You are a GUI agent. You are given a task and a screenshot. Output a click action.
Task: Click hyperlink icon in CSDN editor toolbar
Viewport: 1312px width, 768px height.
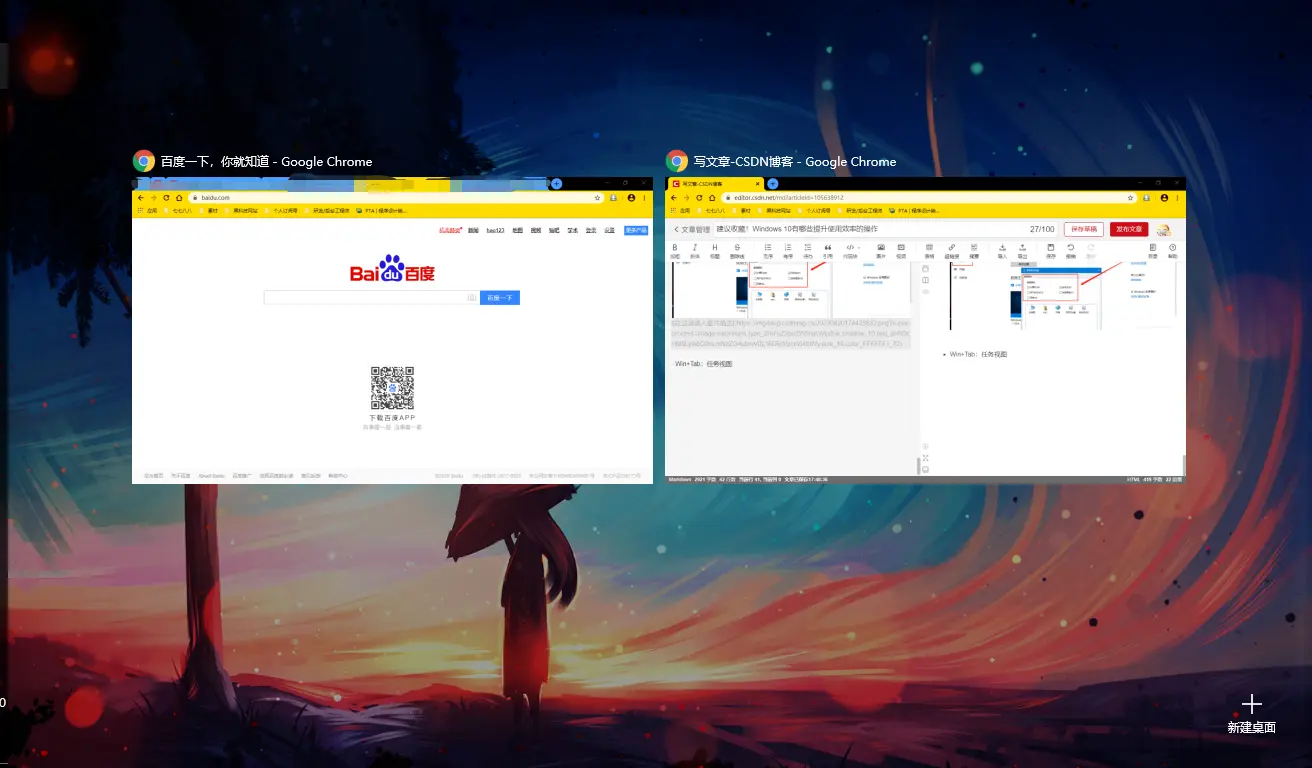952,247
